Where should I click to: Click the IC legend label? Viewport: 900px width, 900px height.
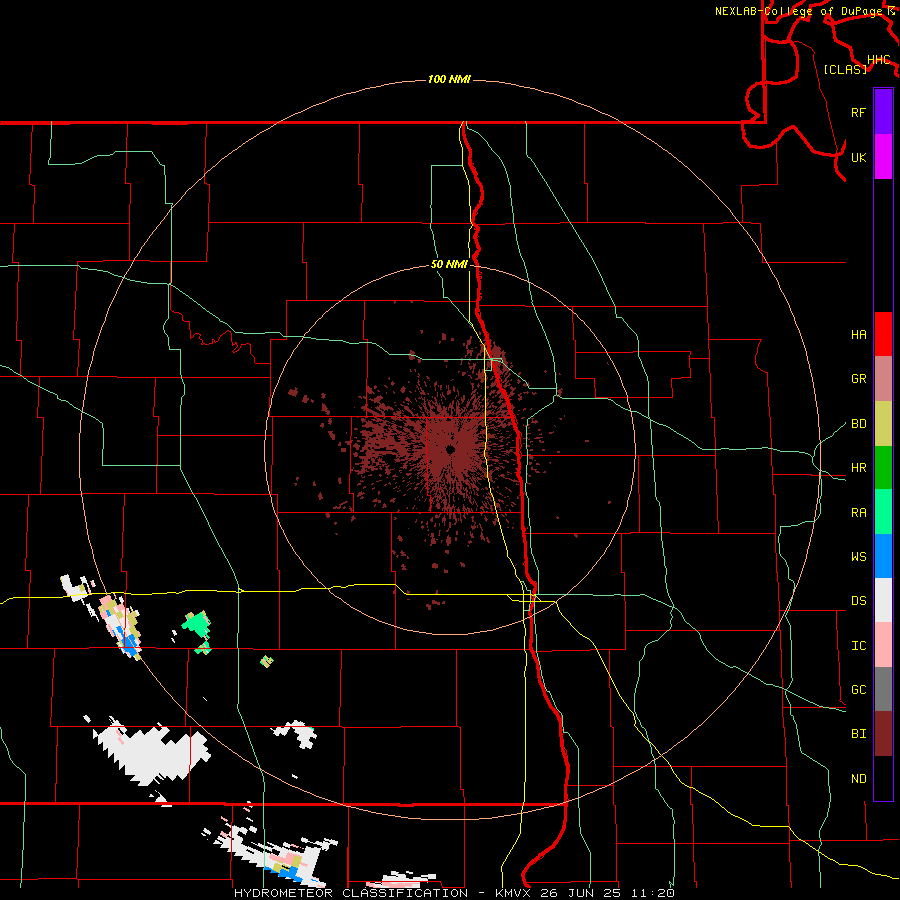858,646
